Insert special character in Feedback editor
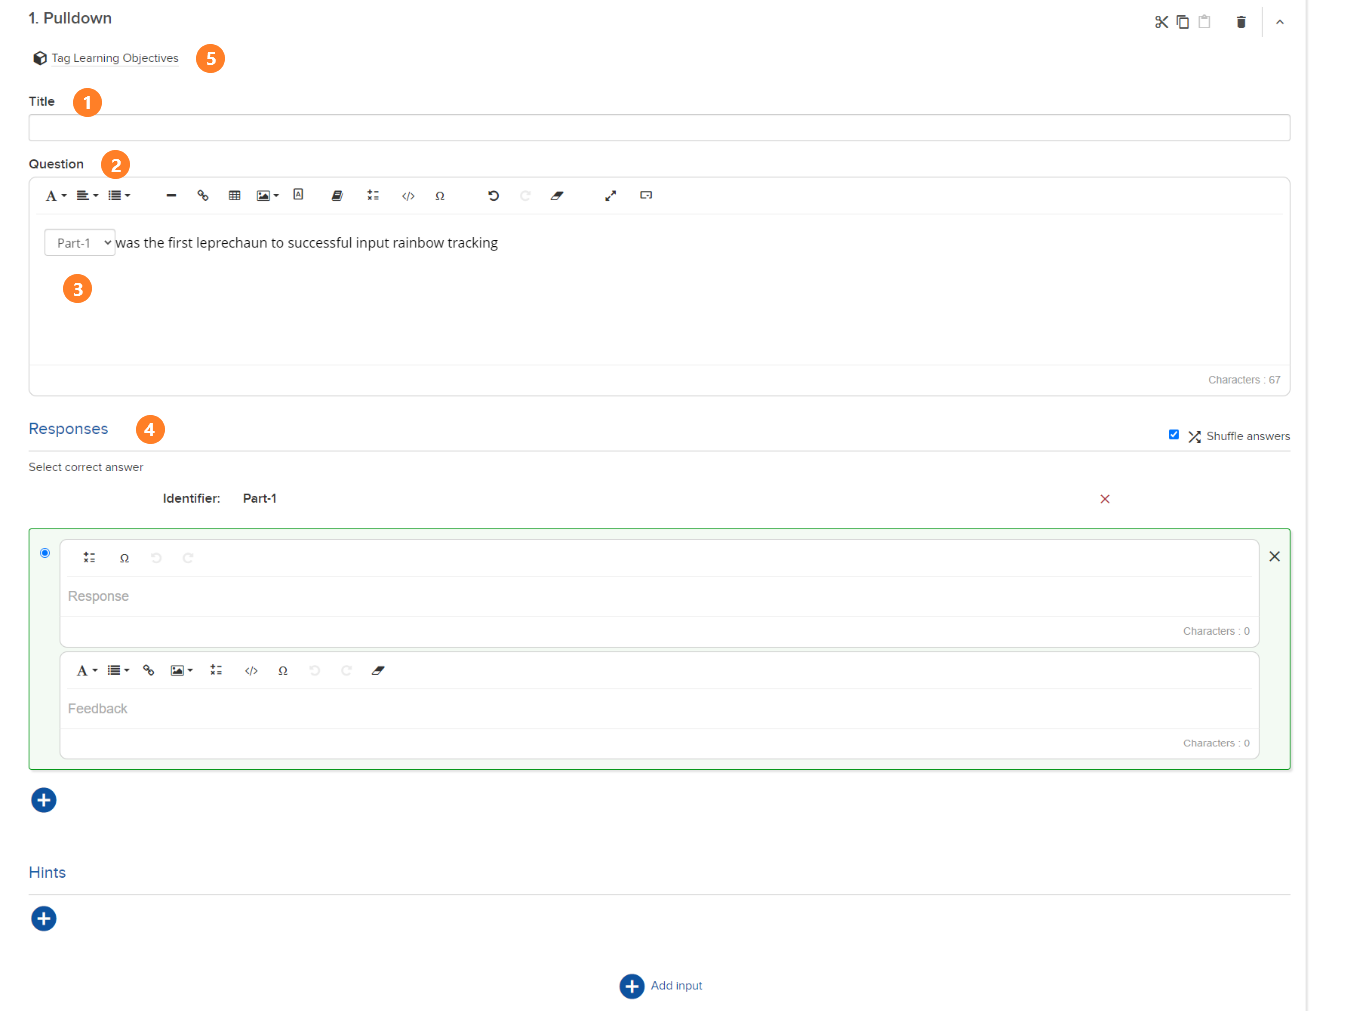 pos(283,671)
